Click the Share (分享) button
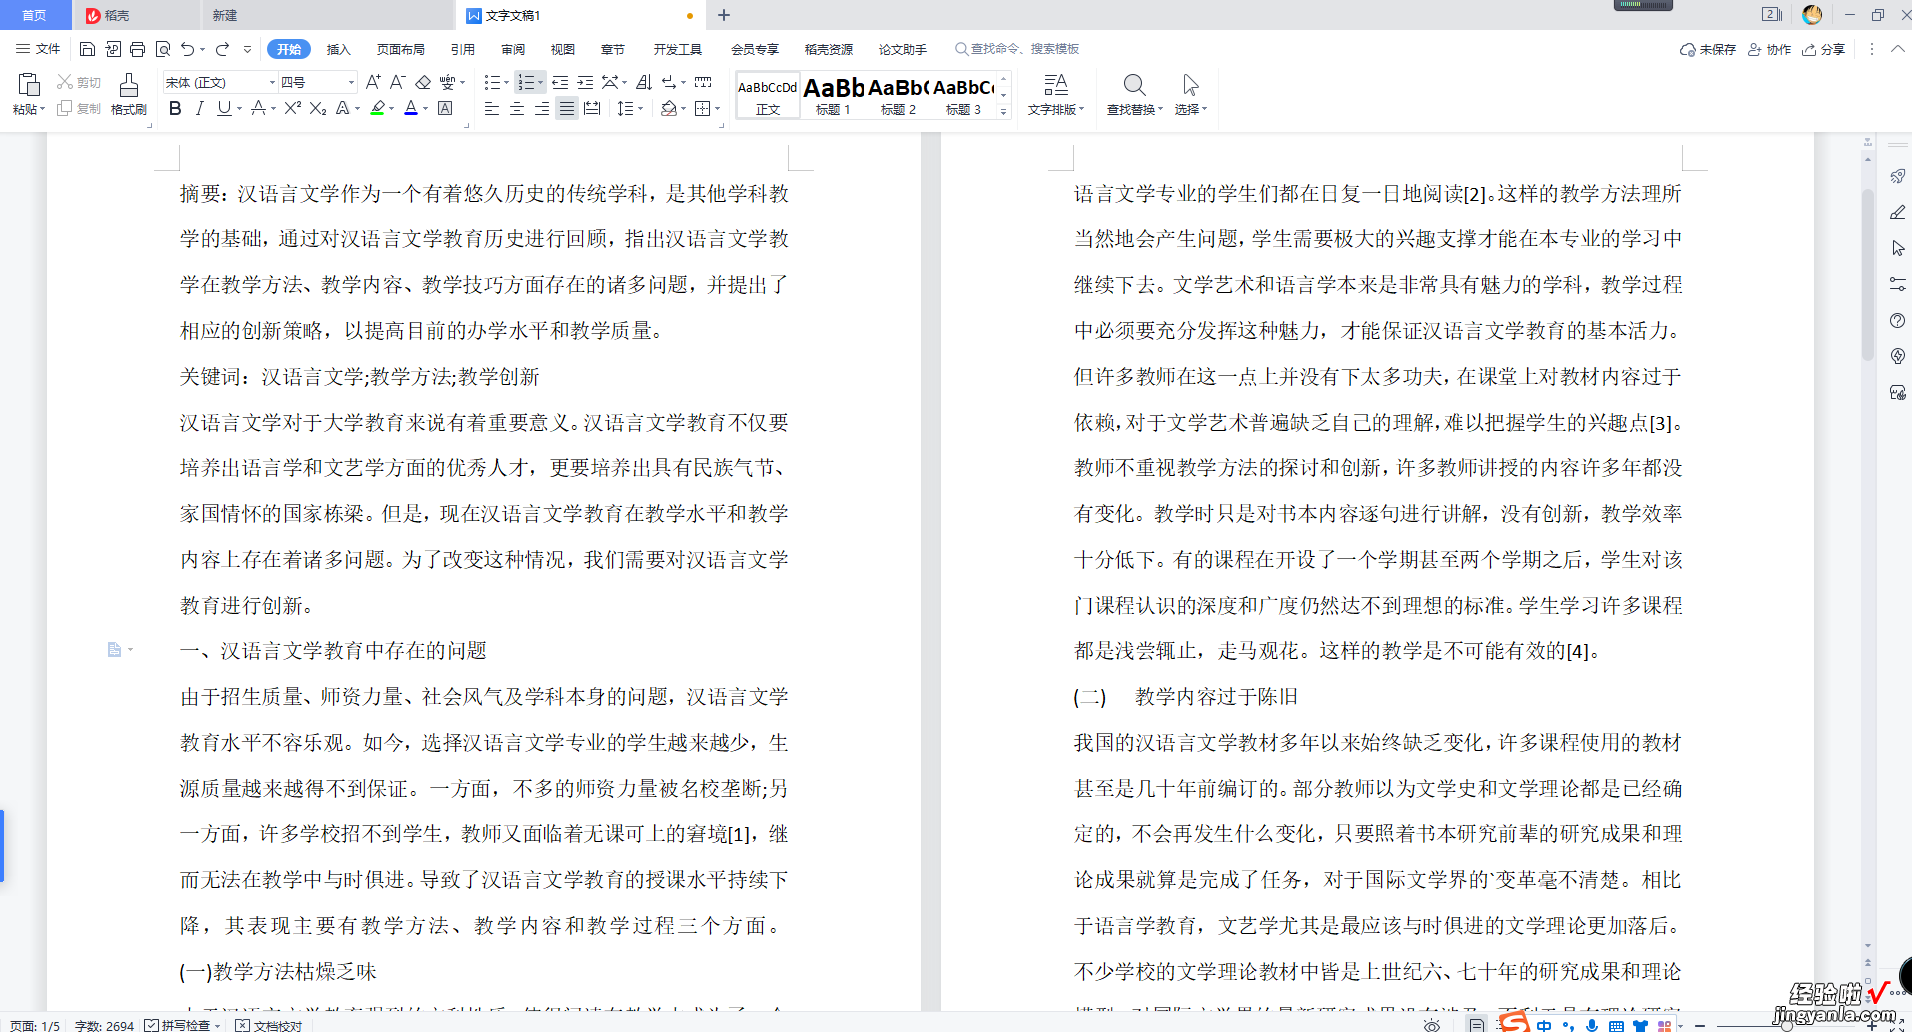This screenshot has width=1912, height=1032. point(1823,49)
